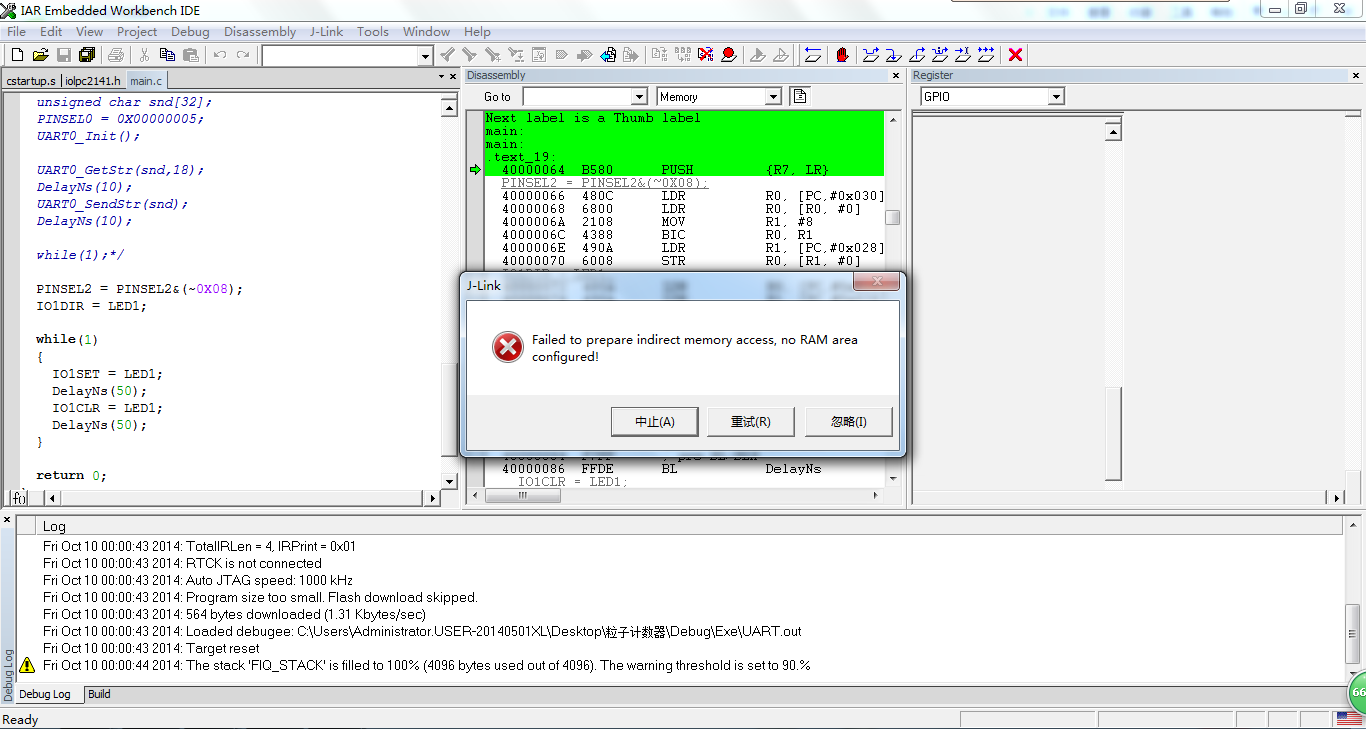The height and width of the screenshot is (729, 1366).
Task: Click the disassembly vertical scrollbar thumb
Action: pos(892,217)
